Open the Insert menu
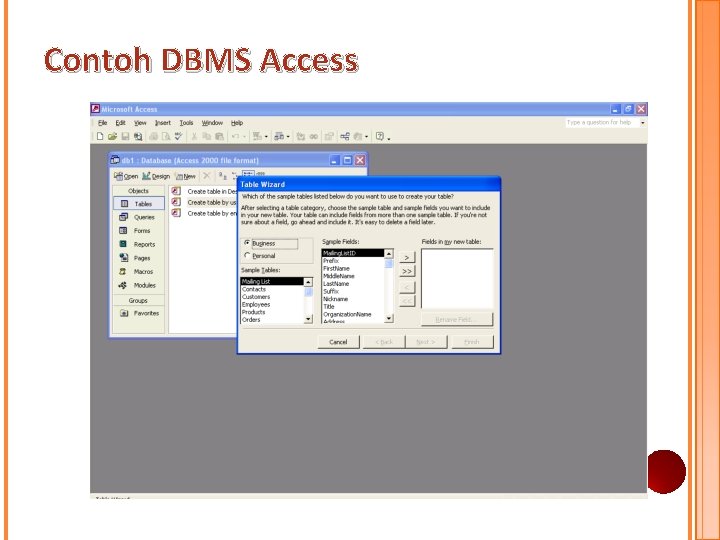720x540 pixels. click(163, 123)
